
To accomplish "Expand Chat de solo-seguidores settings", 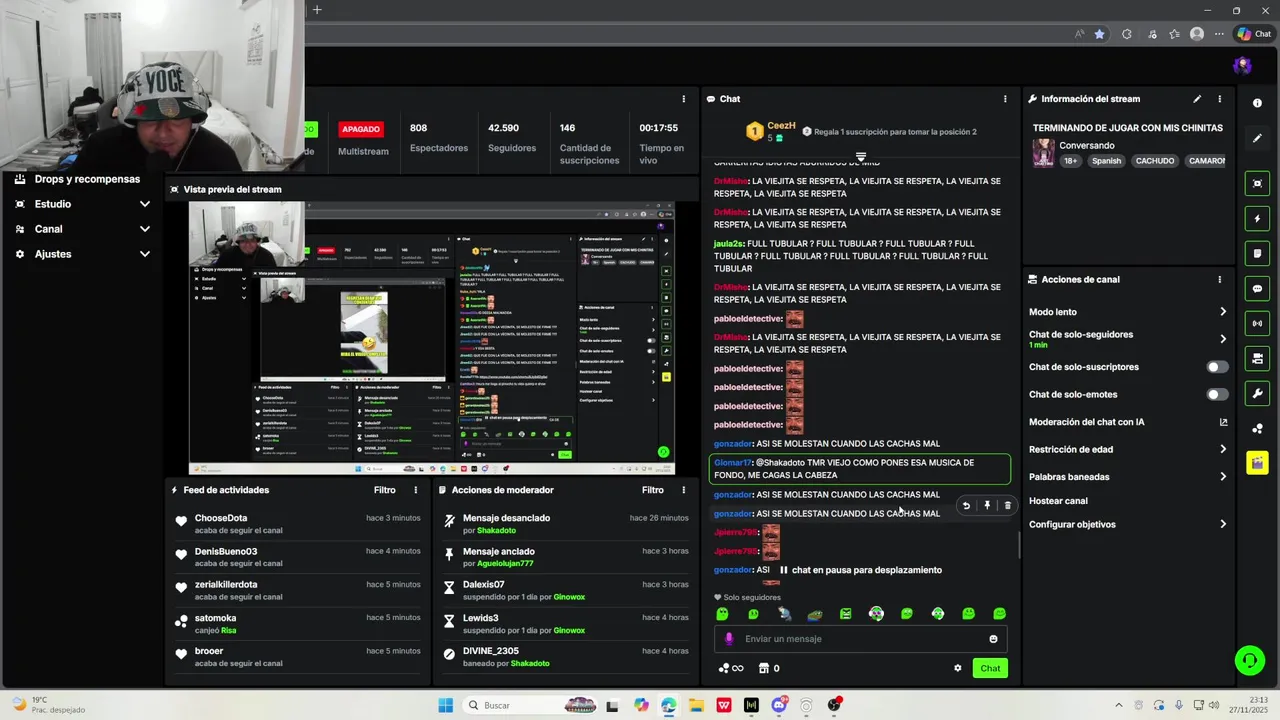I will pos(1222,339).
